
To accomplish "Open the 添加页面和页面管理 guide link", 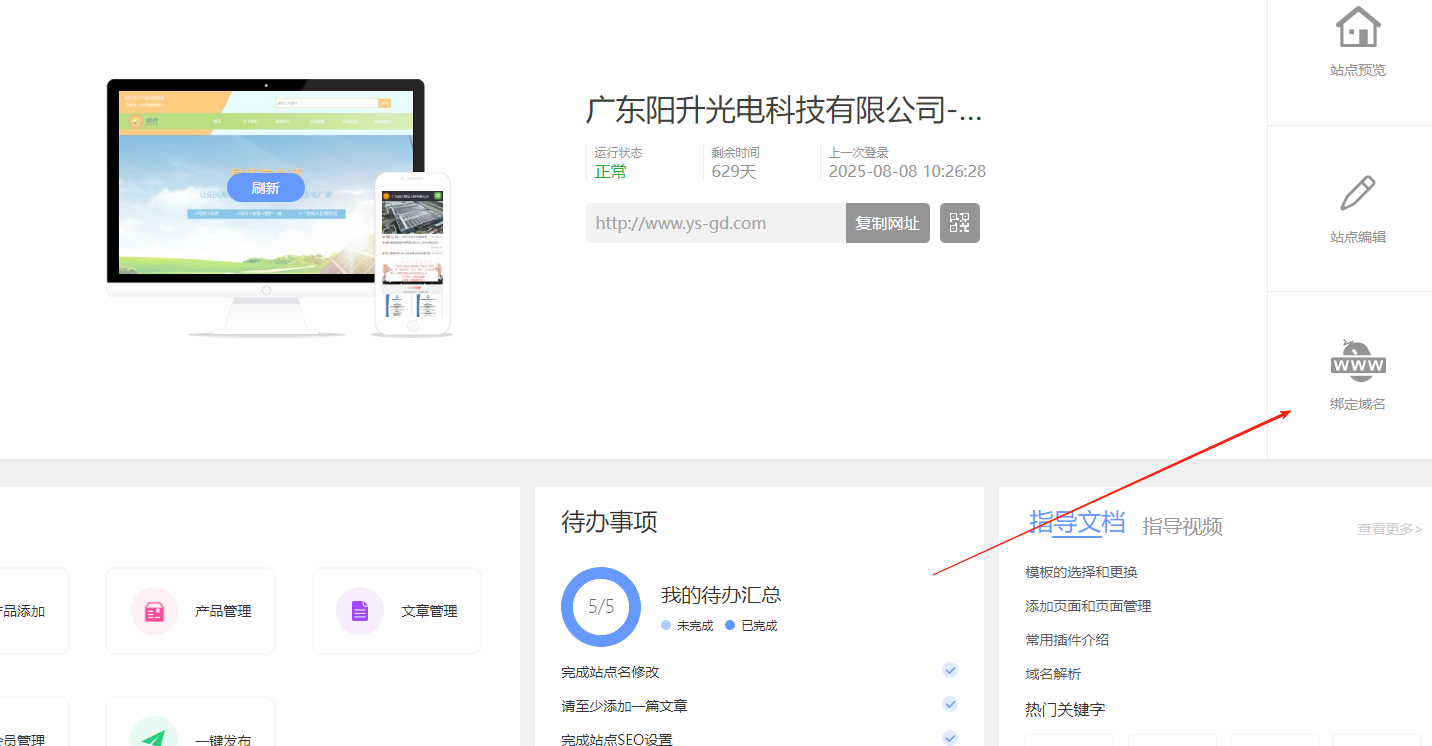I will 1088,606.
